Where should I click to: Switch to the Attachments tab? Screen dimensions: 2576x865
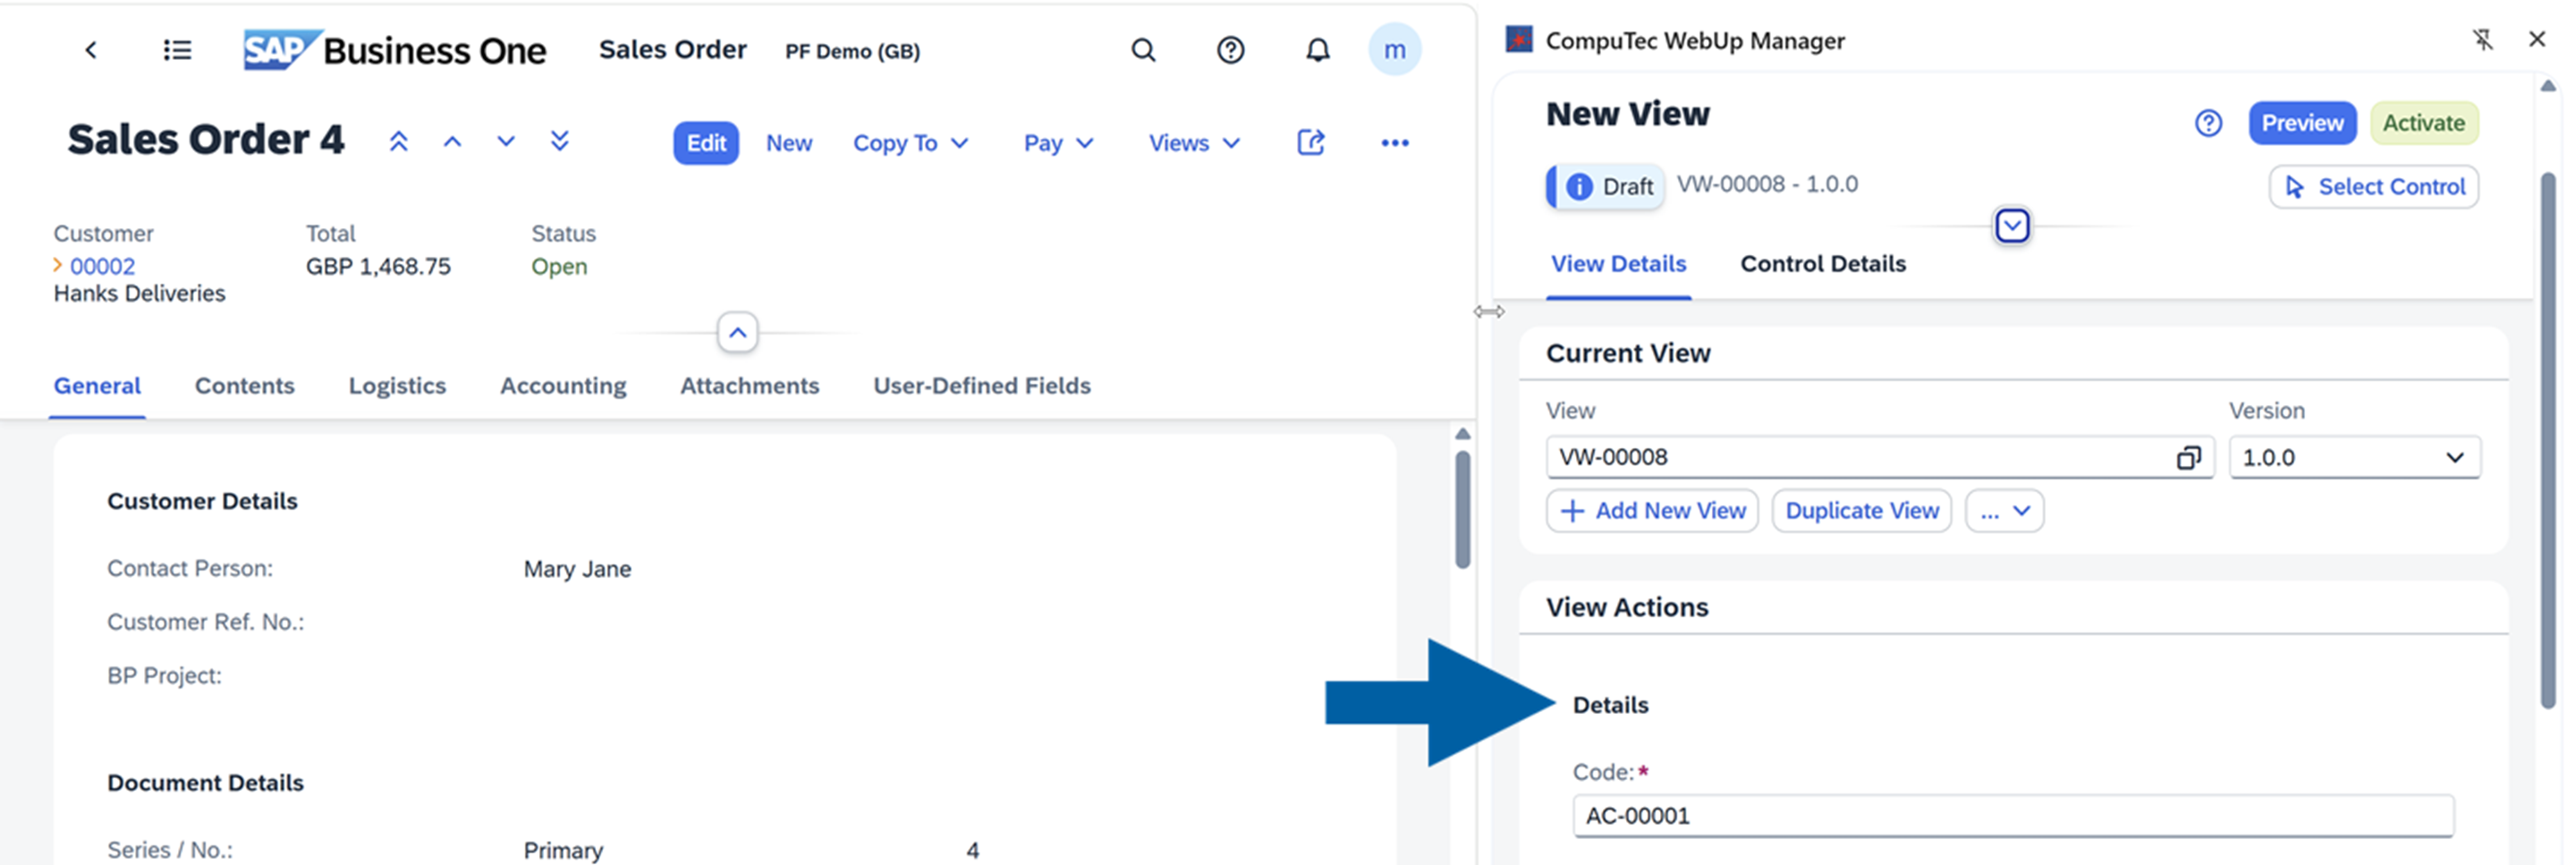[x=749, y=386]
